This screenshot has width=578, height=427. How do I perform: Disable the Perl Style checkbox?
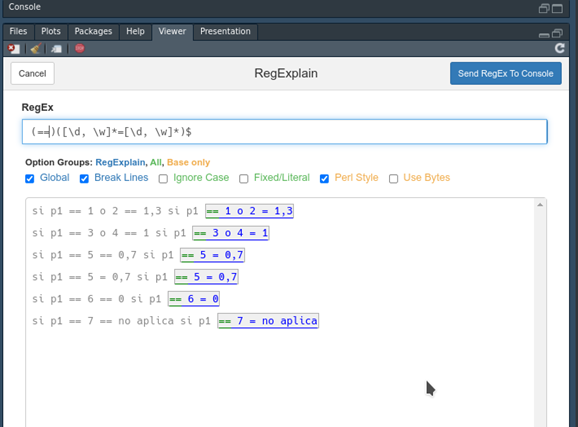click(324, 179)
